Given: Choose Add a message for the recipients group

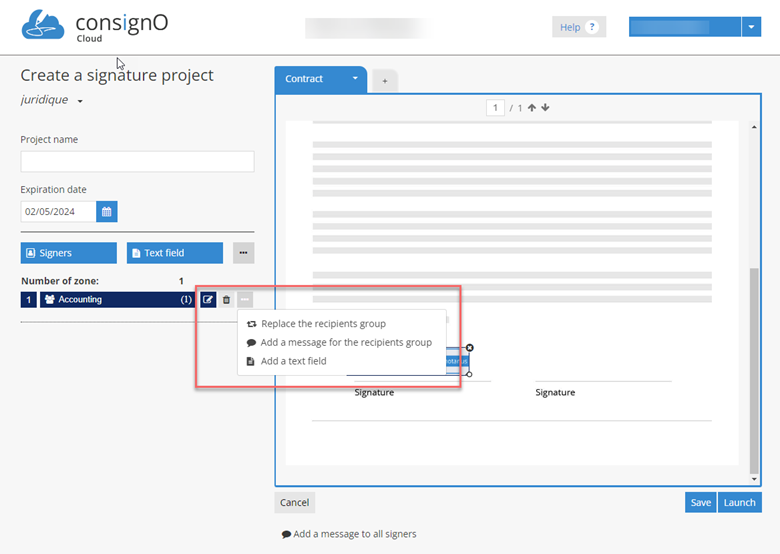Looking at the screenshot, I should coord(346,342).
